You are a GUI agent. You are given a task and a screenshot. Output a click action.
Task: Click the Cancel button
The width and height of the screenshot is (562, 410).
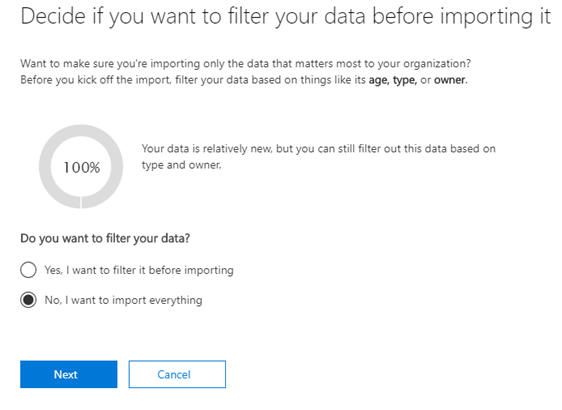point(177,374)
